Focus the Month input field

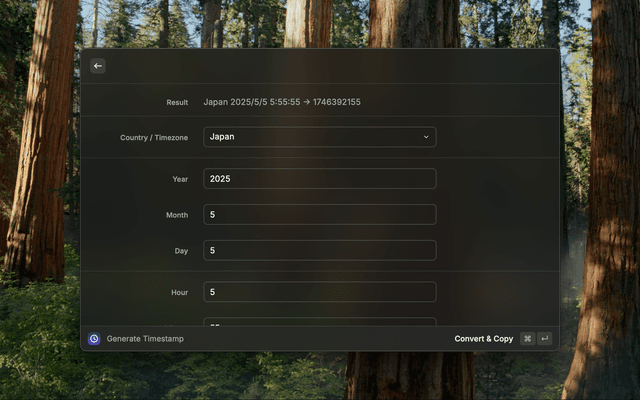click(x=319, y=215)
